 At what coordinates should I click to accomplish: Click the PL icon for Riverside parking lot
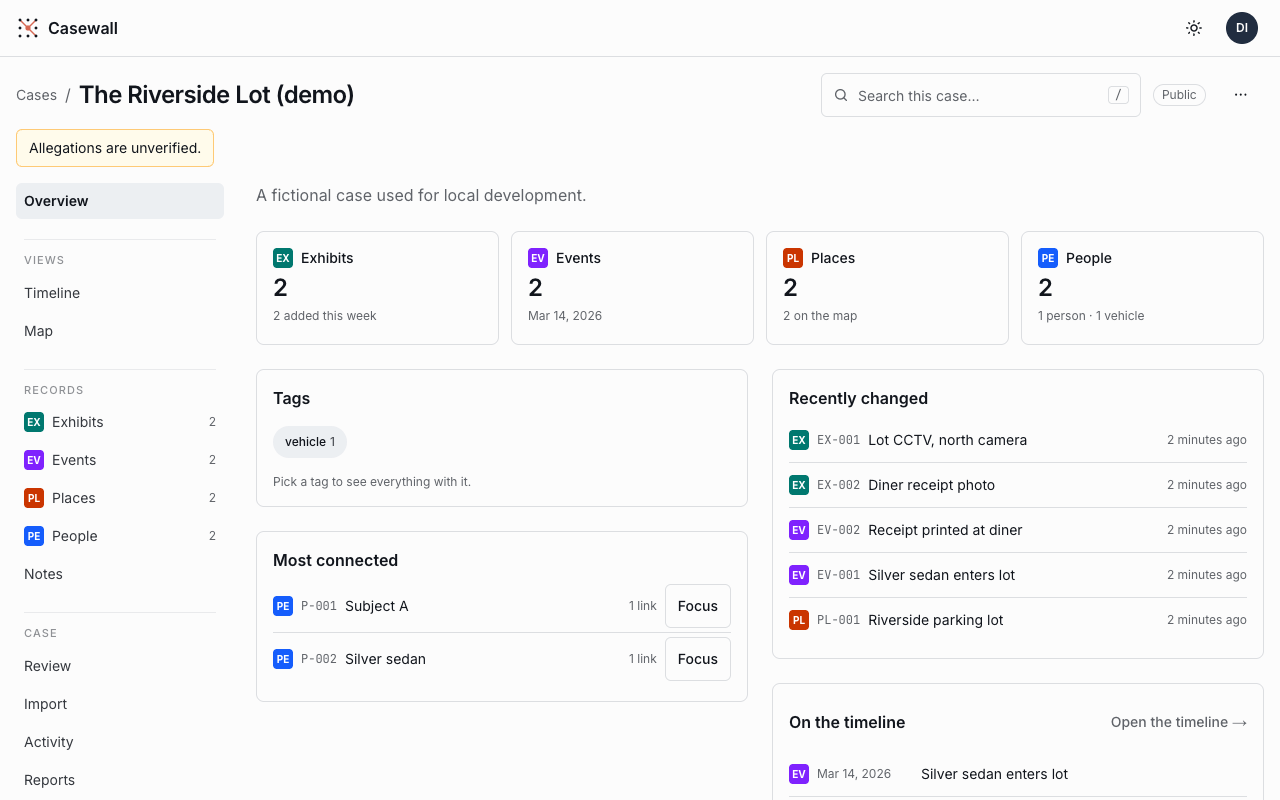coord(799,620)
